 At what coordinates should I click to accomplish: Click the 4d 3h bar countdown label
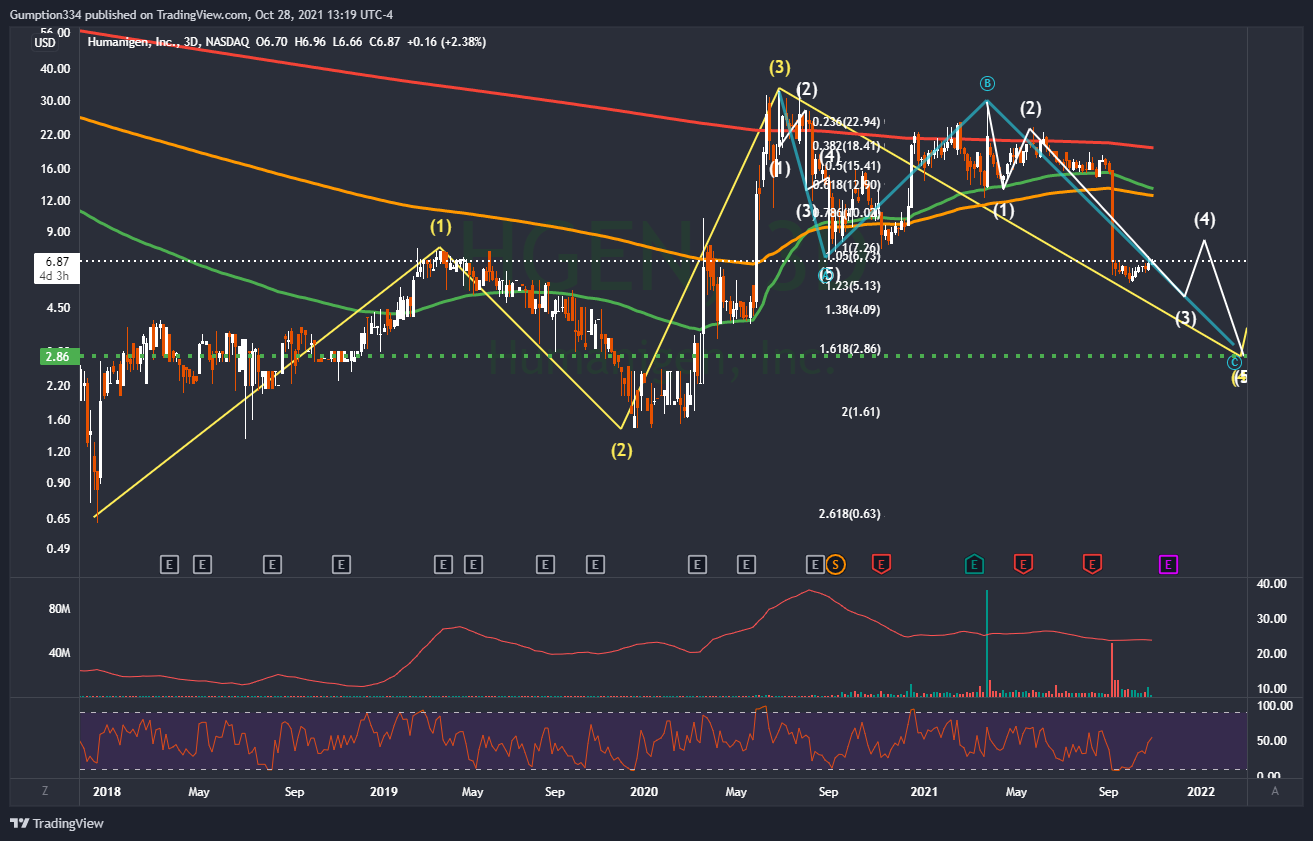click(x=56, y=274)
